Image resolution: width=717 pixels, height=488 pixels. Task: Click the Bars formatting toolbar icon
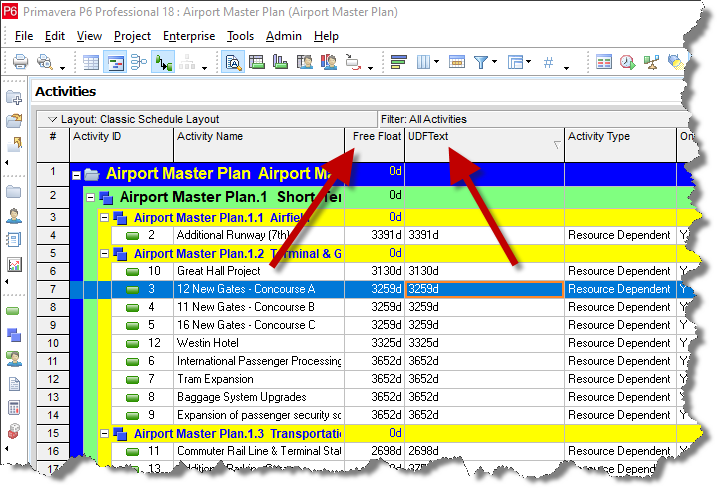pyautogui.click(x=398, y=62)
